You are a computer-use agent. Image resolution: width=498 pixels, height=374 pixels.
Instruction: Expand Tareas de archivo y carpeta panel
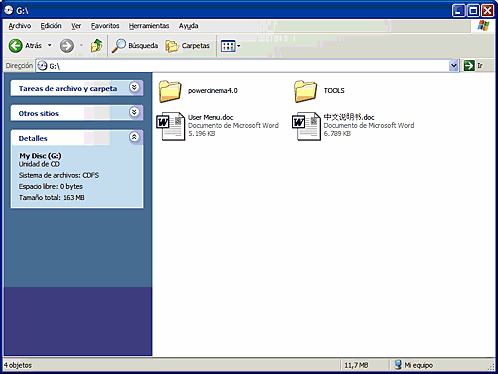point(134,87)
